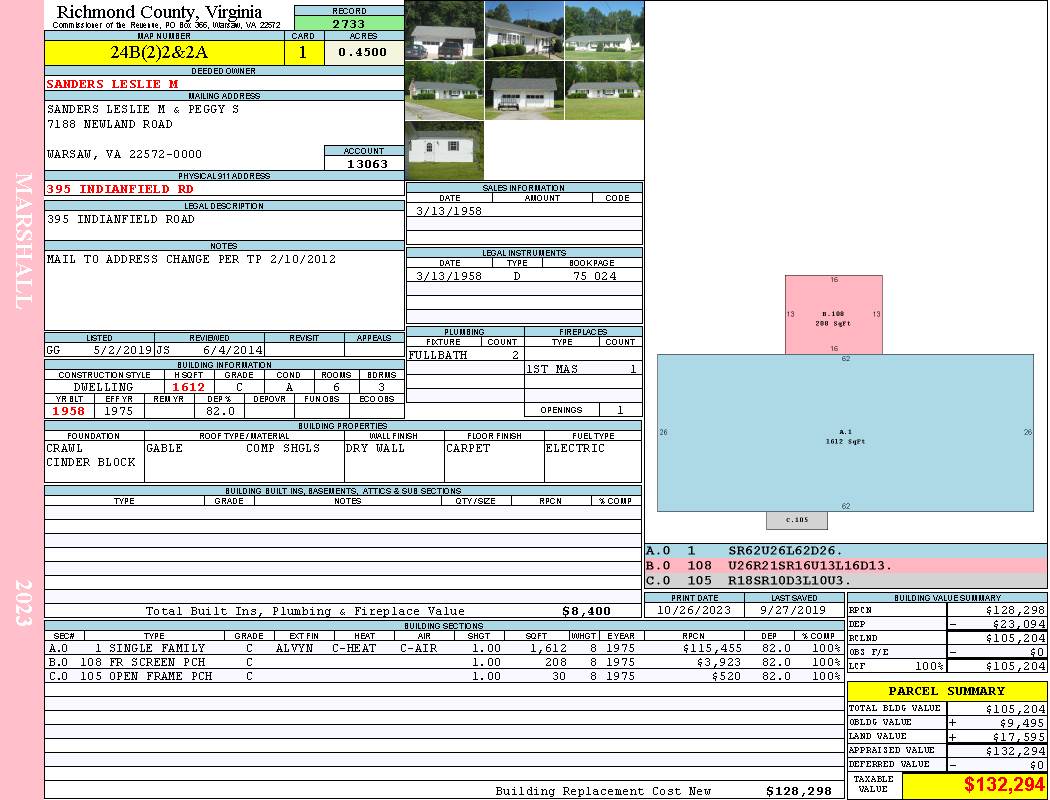The image size is (1050, 800).
Task: Select the B.0 FR Screen Pch row
Action: pyautogui.click(x=444, y=662)
